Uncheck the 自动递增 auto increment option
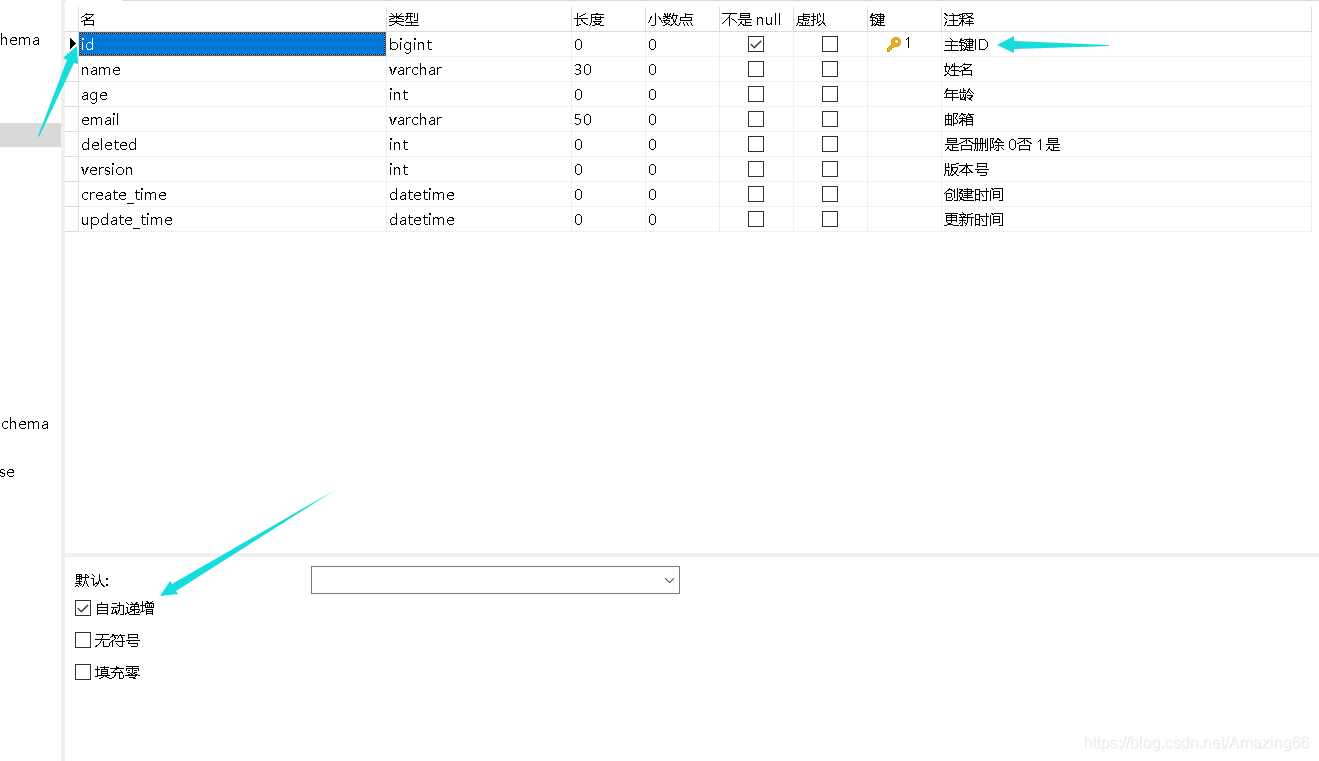This screenshot has width=1319, height=761. coord(83,608)
